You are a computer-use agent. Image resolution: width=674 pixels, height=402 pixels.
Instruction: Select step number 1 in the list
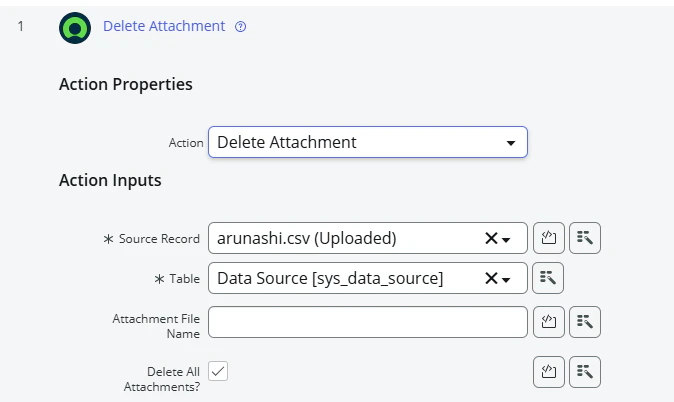pyautogui.click(x=20, y=27)
